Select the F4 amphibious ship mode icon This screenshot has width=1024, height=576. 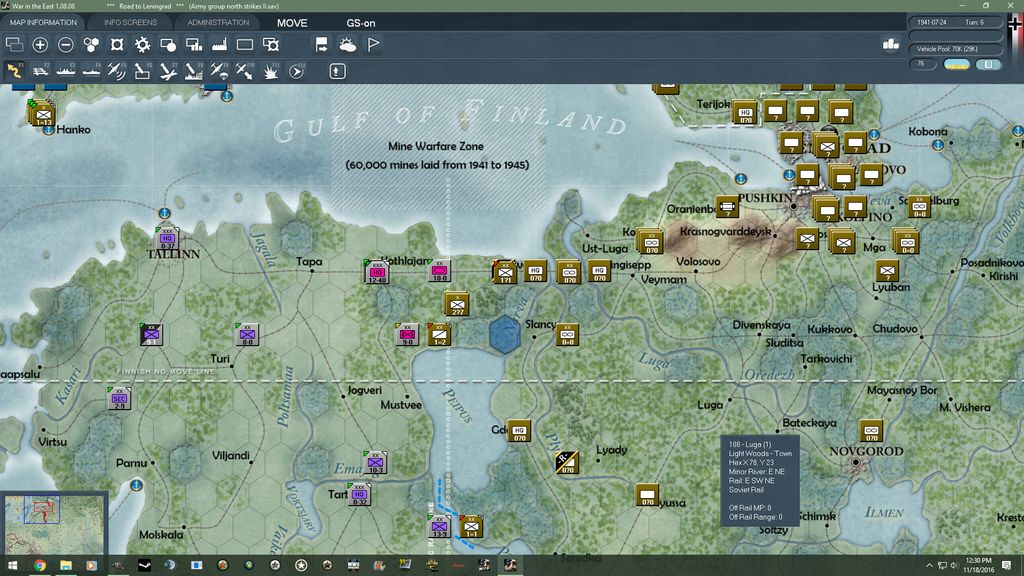tap(91, 71)
